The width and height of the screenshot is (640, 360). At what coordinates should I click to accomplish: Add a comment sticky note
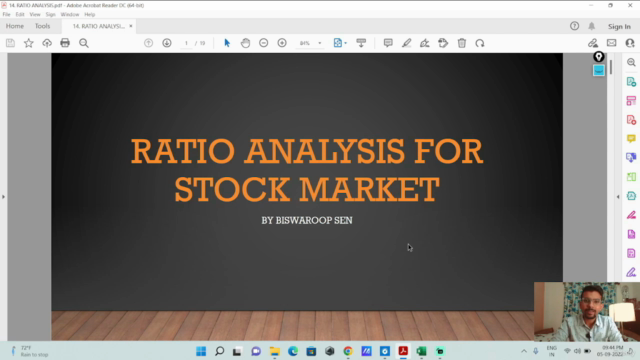(x=388, y=43)
